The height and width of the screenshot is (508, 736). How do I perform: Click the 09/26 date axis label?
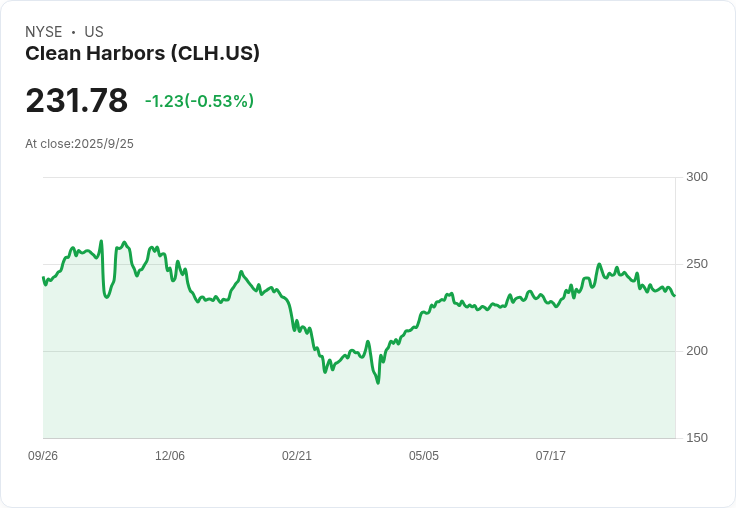coord(43,456)
